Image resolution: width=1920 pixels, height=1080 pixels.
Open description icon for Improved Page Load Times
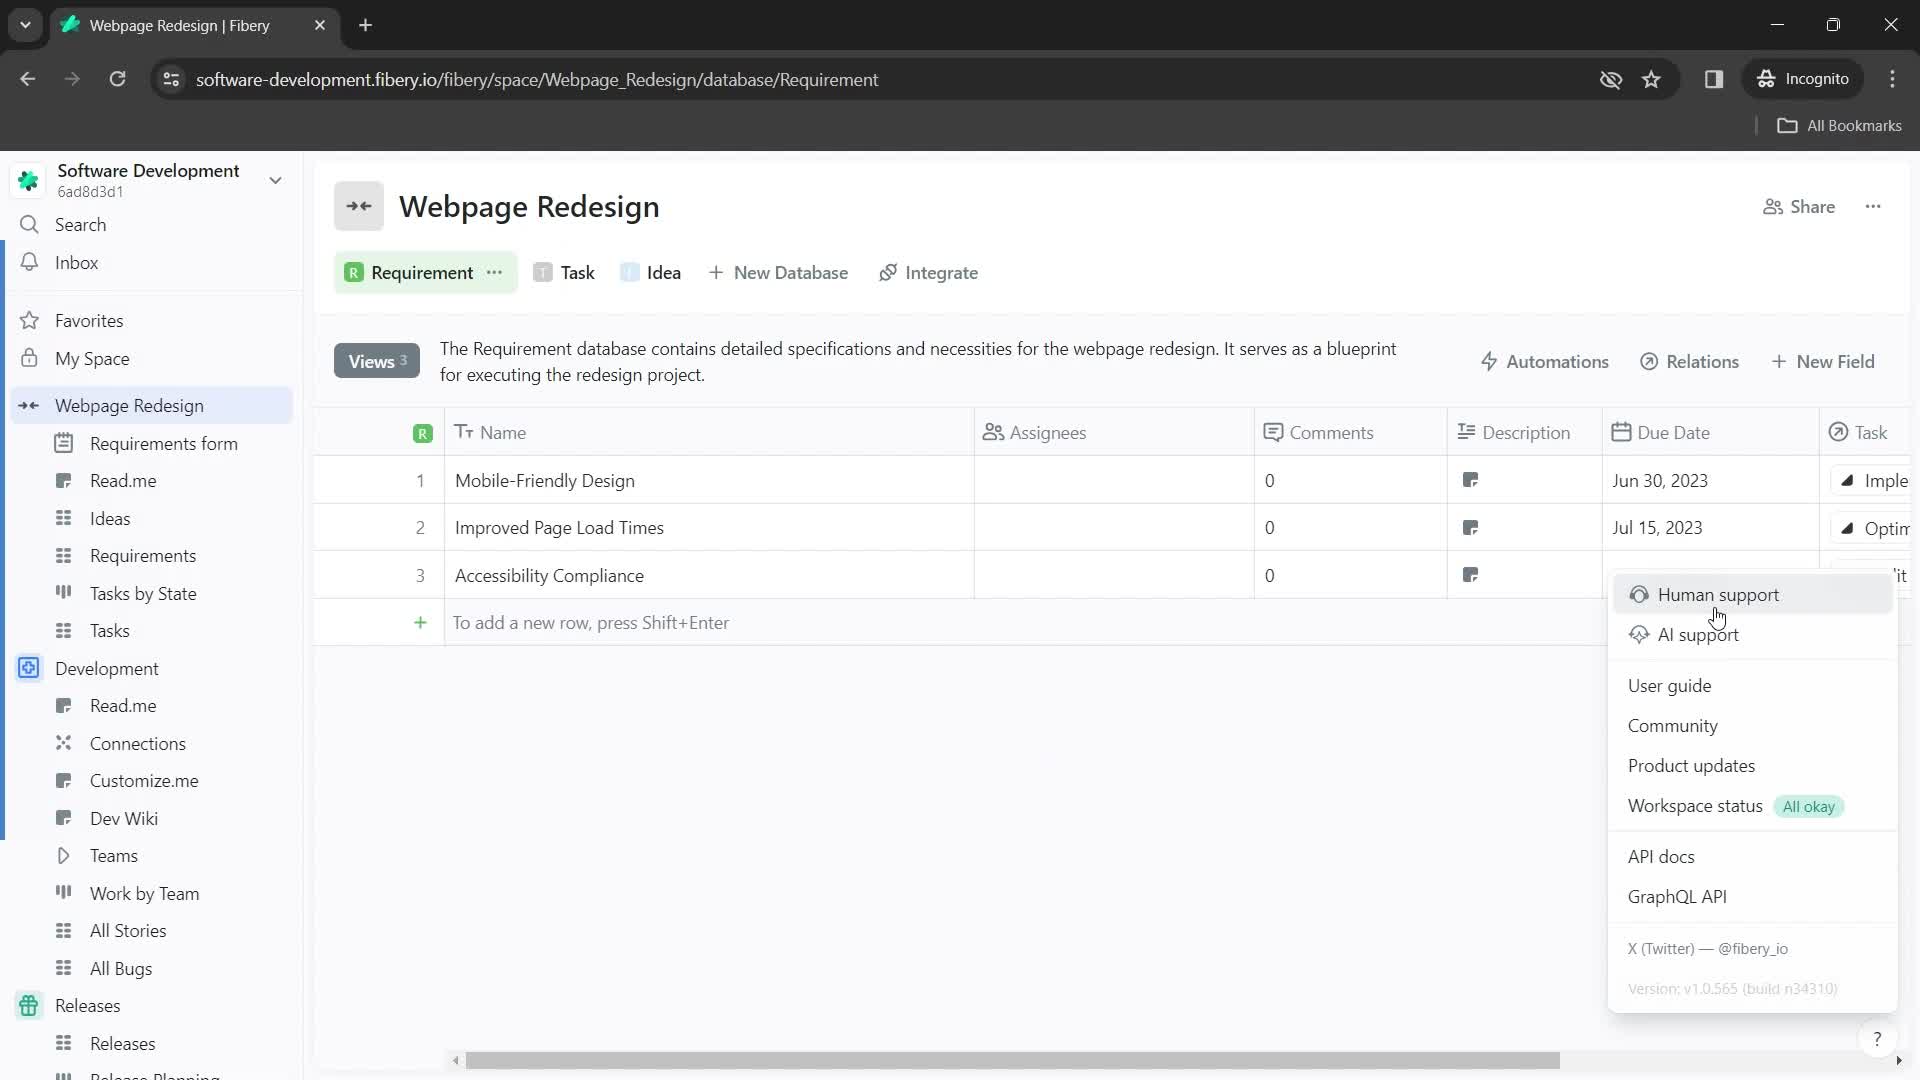[x=1470, y=528]
